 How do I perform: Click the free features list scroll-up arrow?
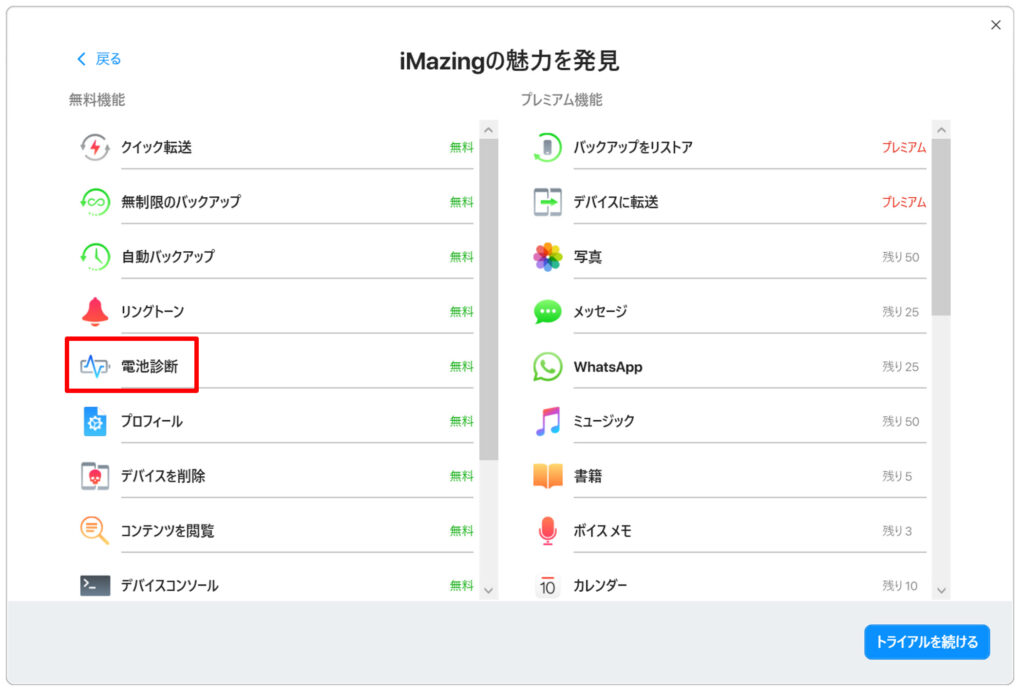pos(488,130)
